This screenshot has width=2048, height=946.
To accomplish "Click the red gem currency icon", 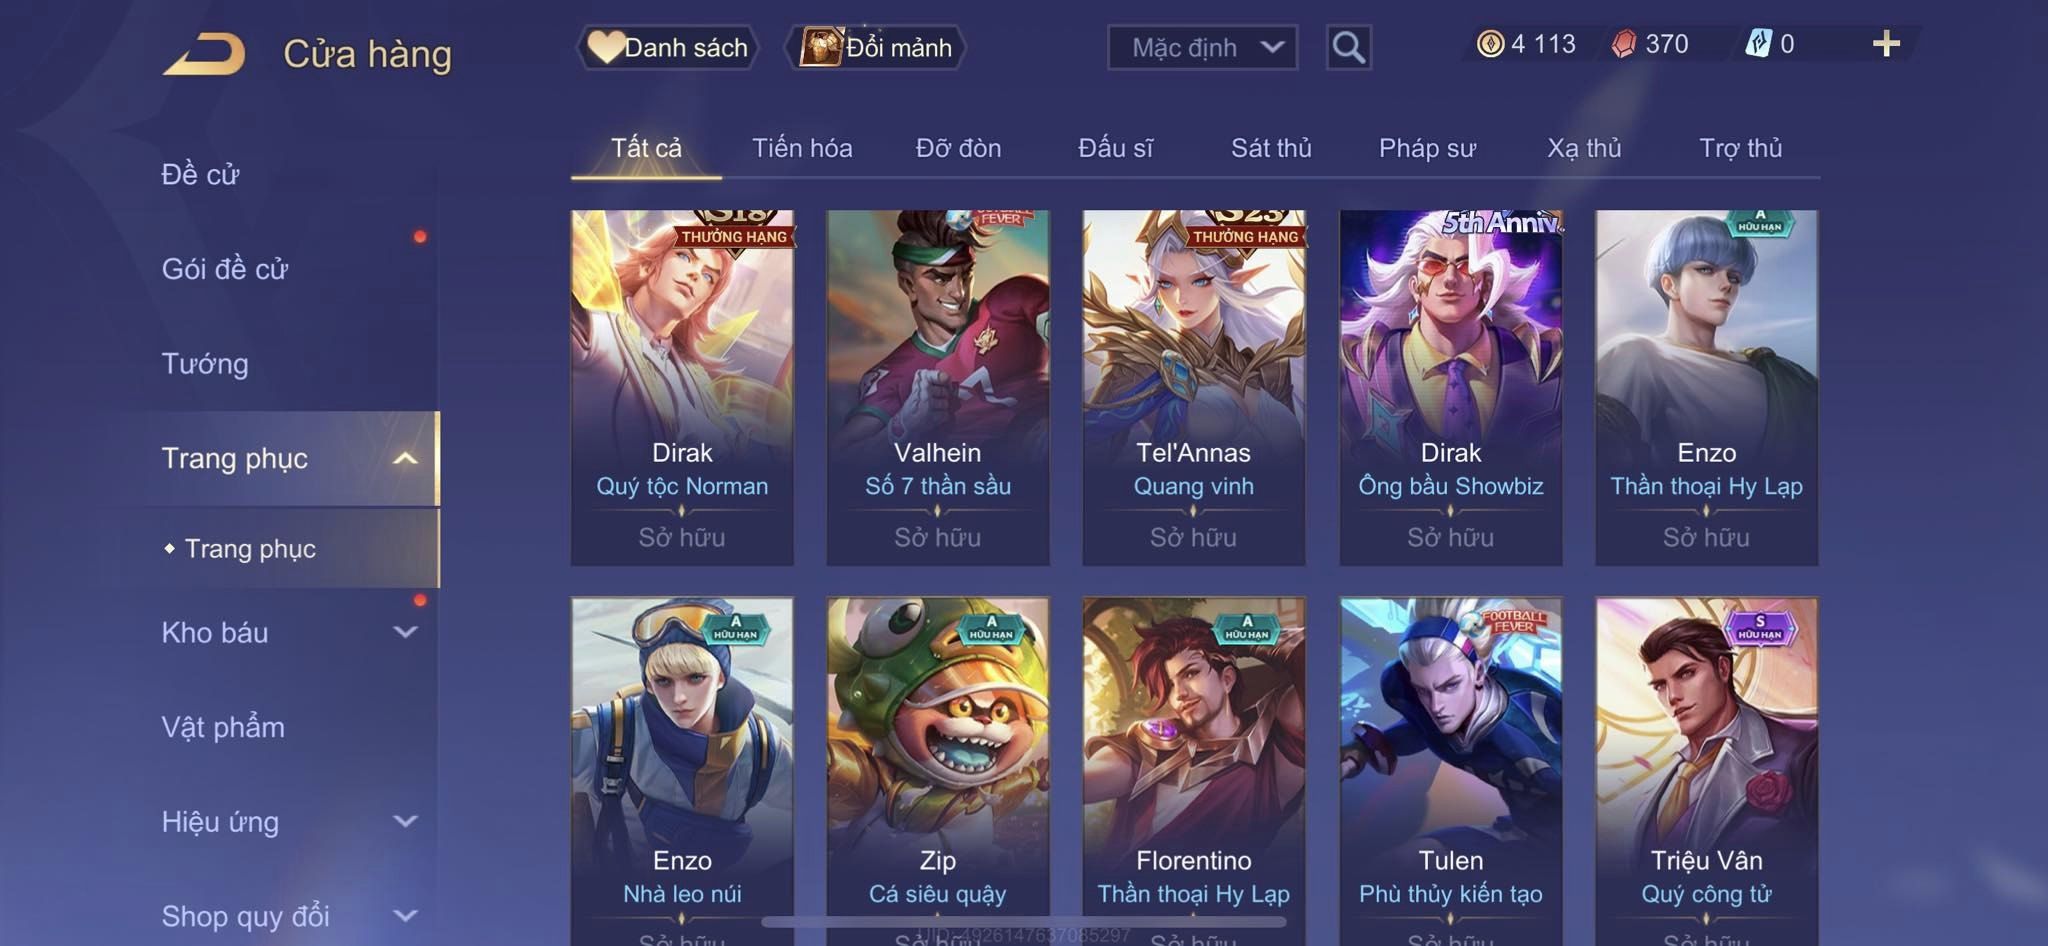I will [1624, 44].
